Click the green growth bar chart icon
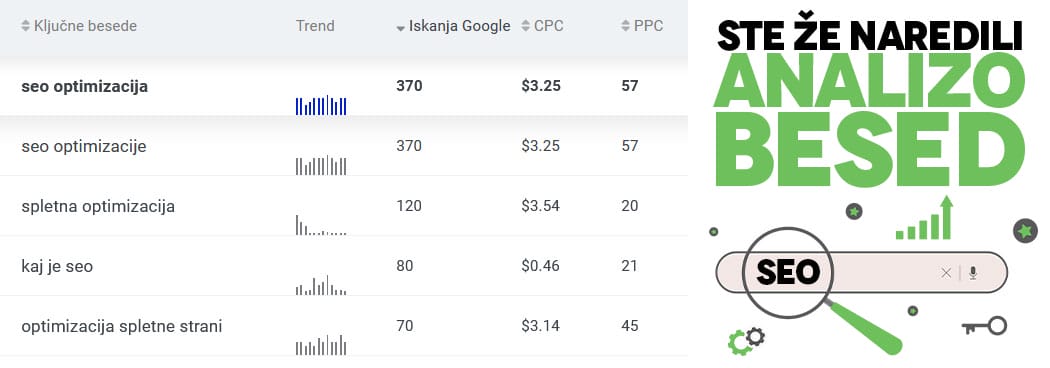This screenshot has height=368, width=1050. (x=924, y=217)
